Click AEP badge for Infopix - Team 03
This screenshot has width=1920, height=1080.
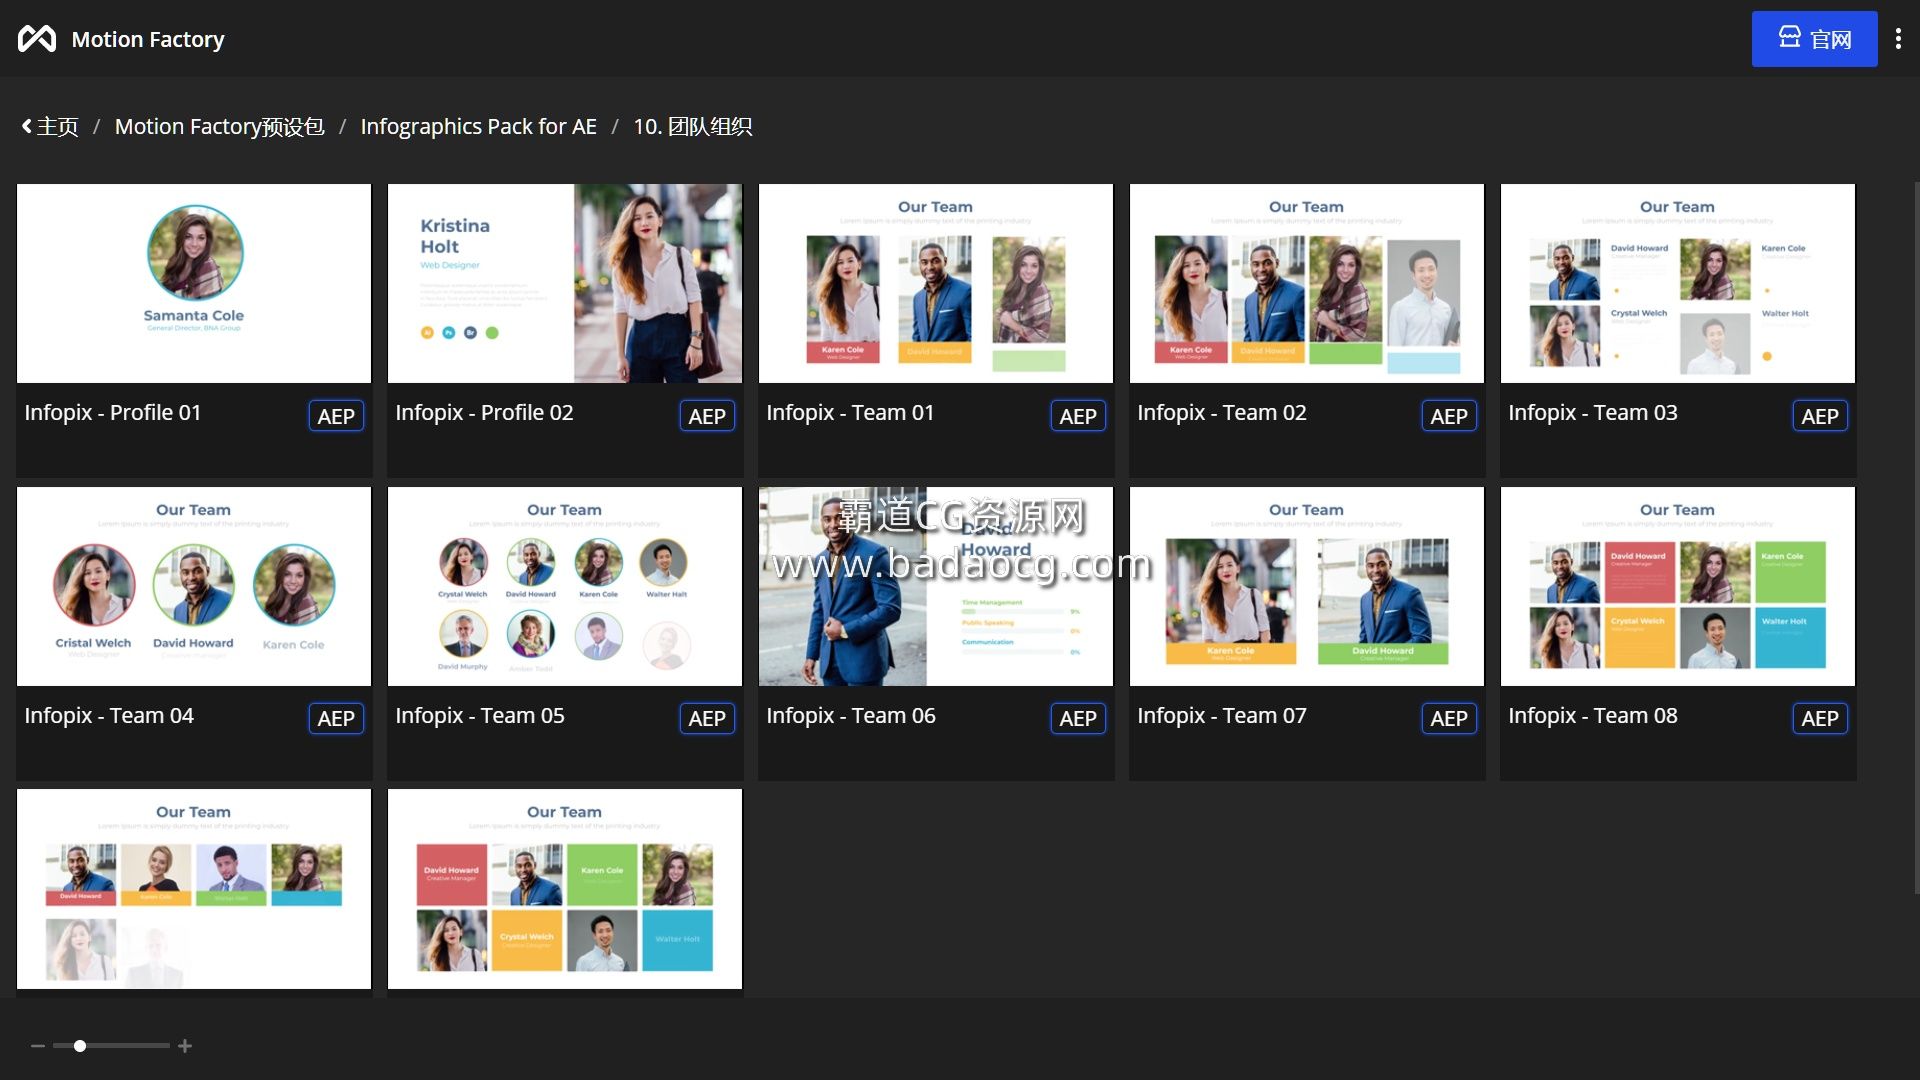(x=1820, y=416)
